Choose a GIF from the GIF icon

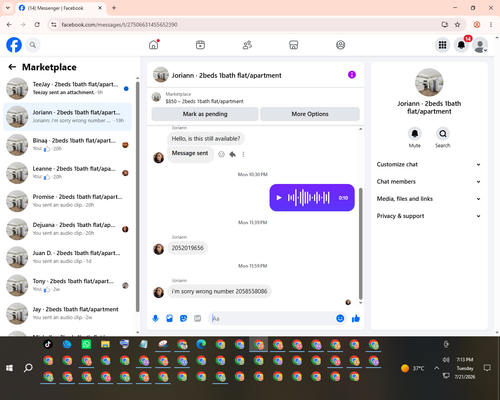[x=198, y=318]
